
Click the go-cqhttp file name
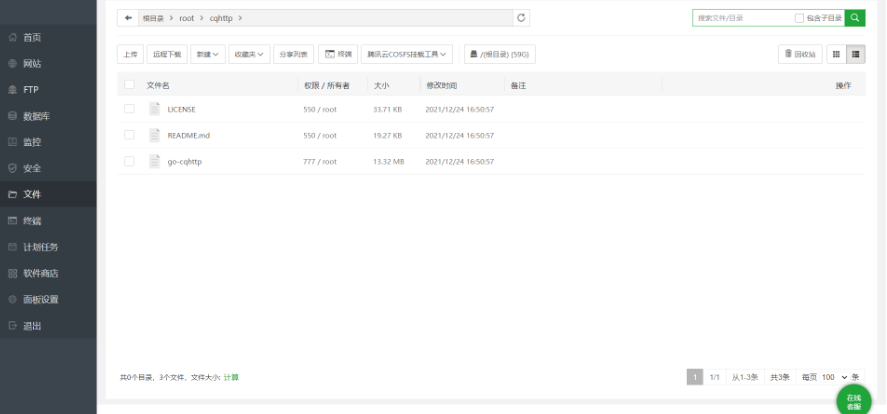tap(184, 162)
